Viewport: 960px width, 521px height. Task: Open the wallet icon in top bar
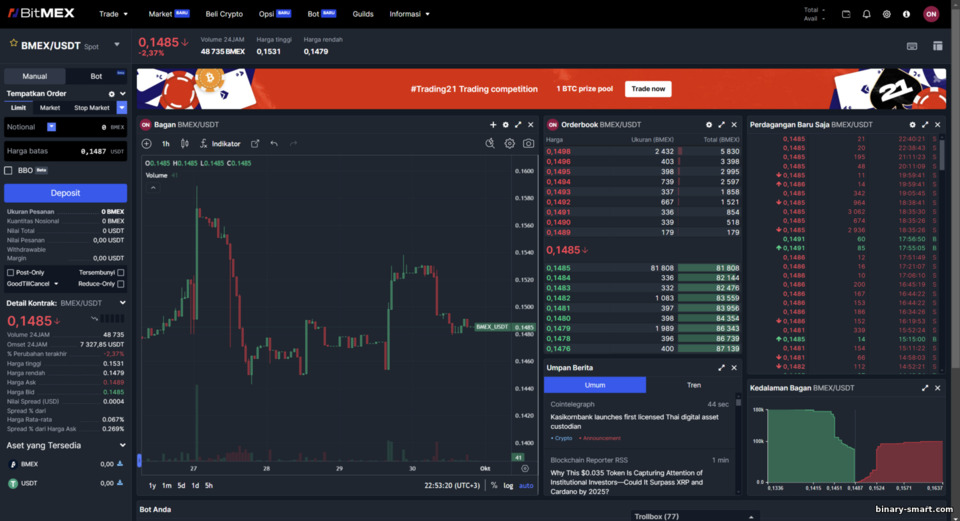(x=846, y=14)
